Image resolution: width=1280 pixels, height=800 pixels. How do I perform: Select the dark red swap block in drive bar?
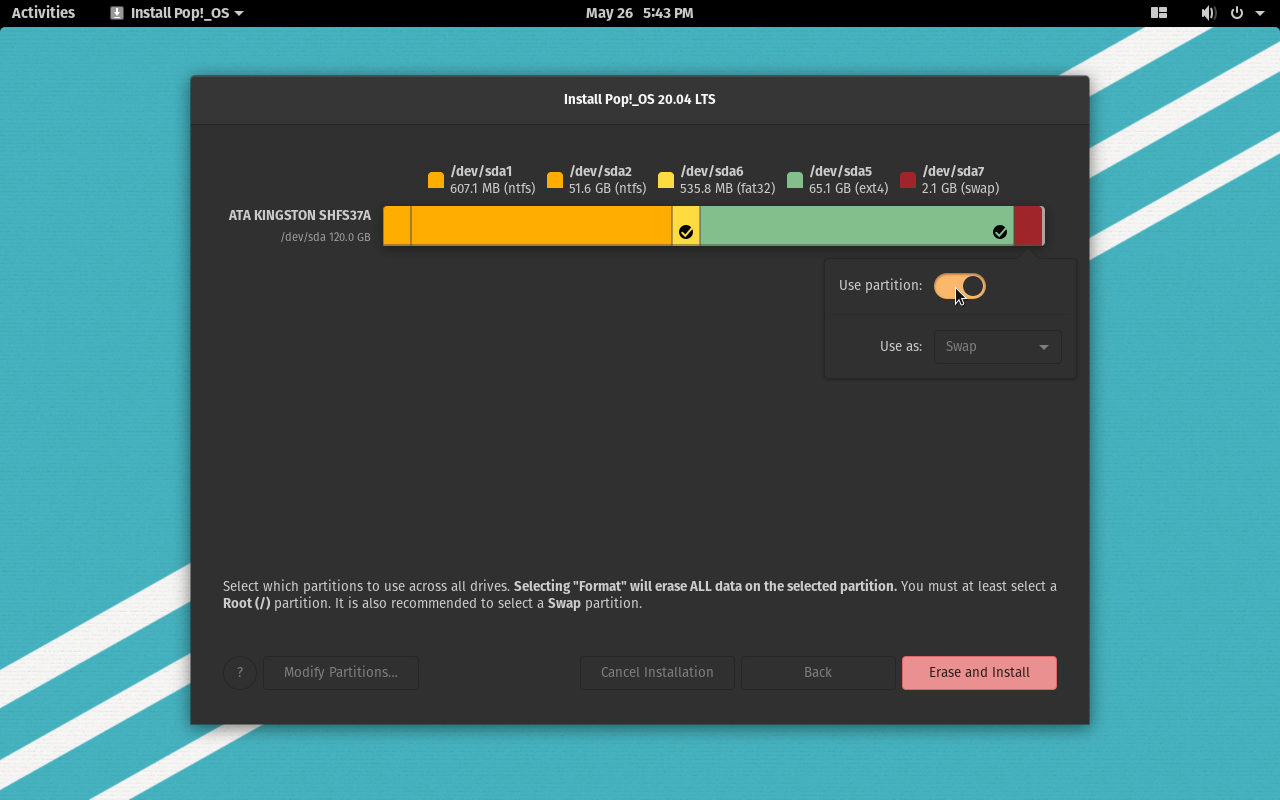tap(1028, 225)
